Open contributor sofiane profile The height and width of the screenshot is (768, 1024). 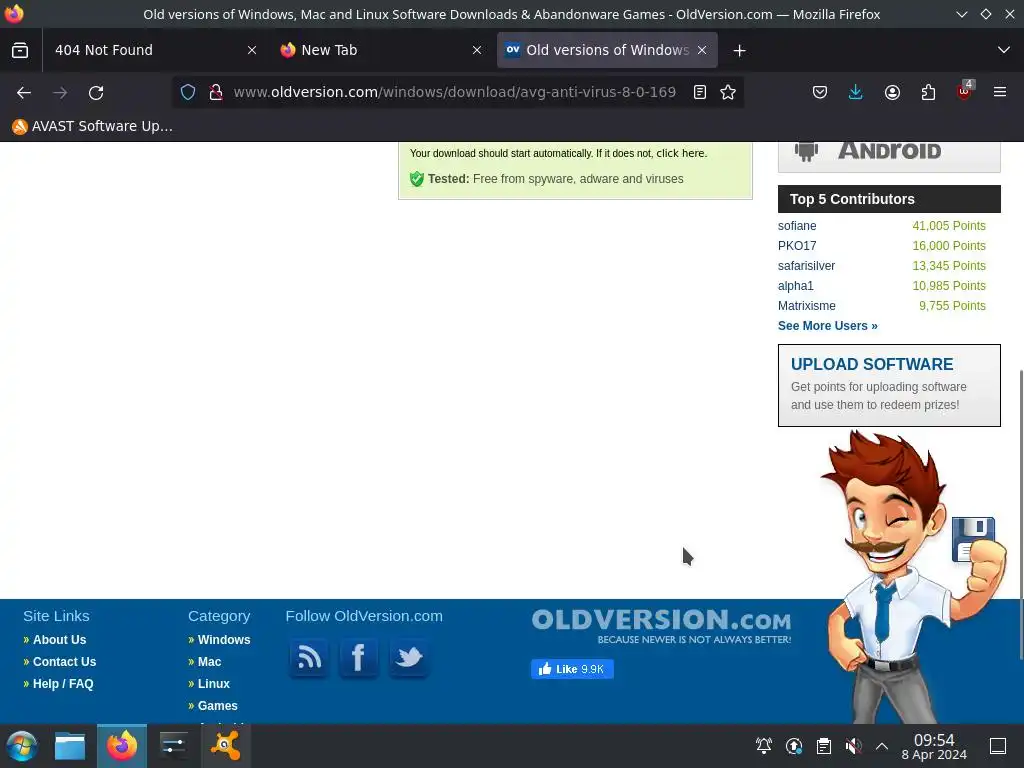(797, 226)
